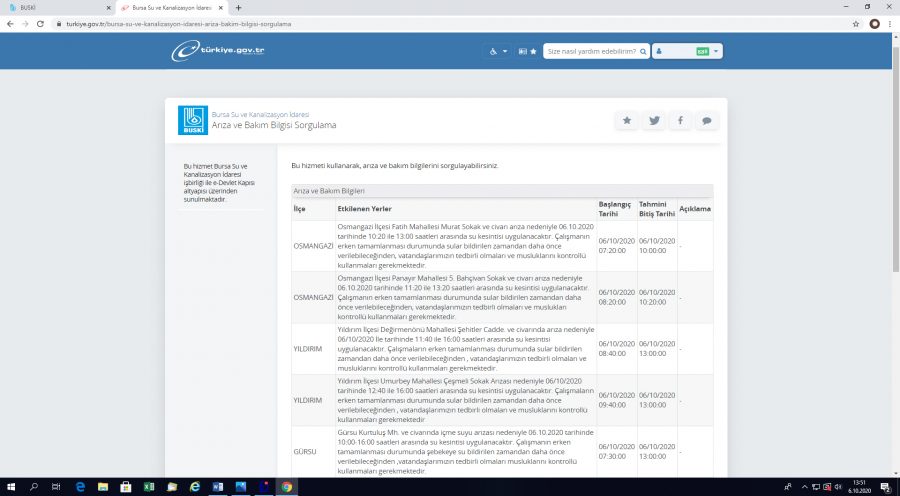Click the 'Tahmini Bitiş Tarihi' column header
Image resolution: width=900 pixels, height=496 pixels.
[x=657, y=209]
